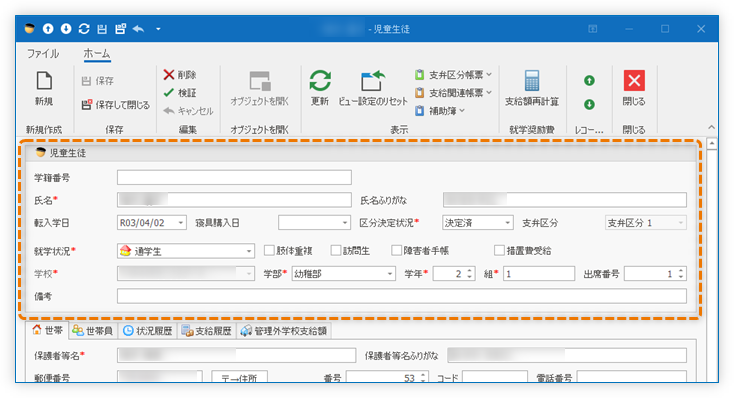Click 保存 in the ribbon
Screen dimensions: 734x398
(x=98, y=81)
